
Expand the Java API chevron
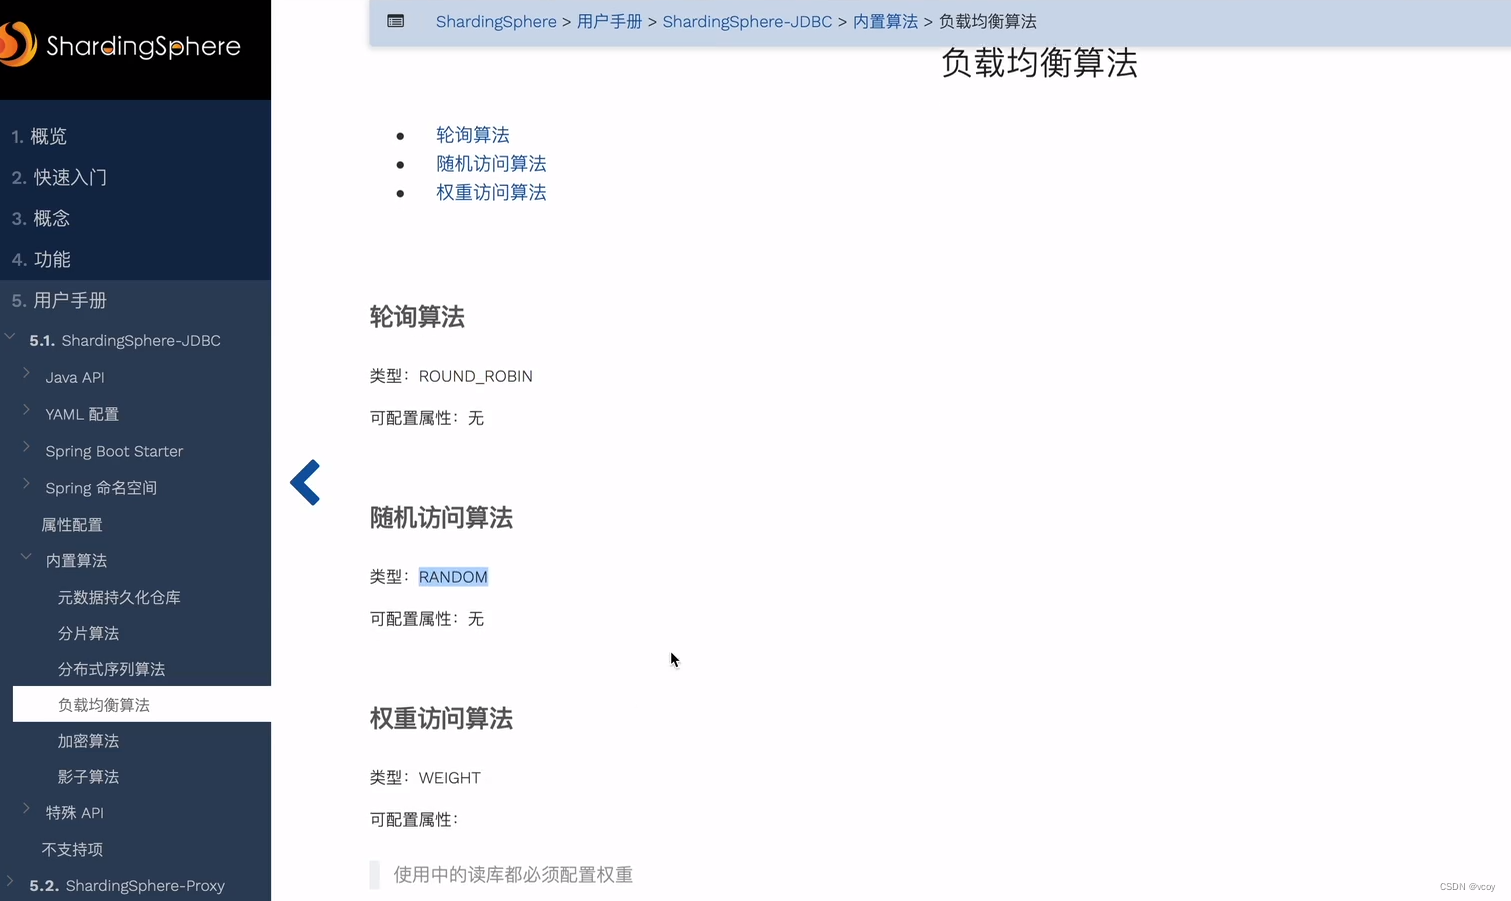coord(26,373)
